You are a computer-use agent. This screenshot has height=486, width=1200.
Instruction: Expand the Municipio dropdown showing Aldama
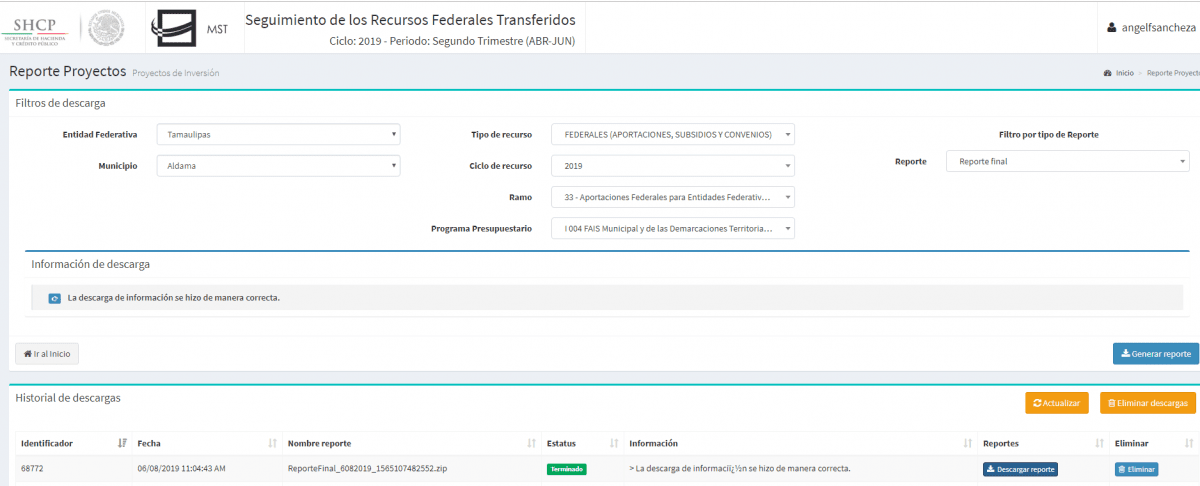tap(278, 166)
